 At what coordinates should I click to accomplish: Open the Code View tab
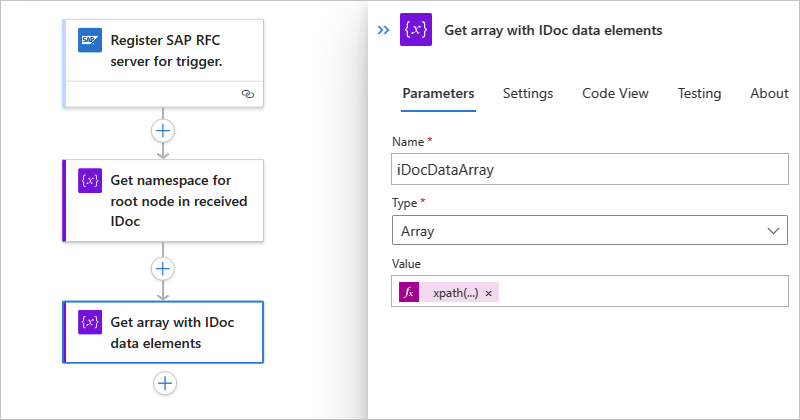click(x=615, y=93)
